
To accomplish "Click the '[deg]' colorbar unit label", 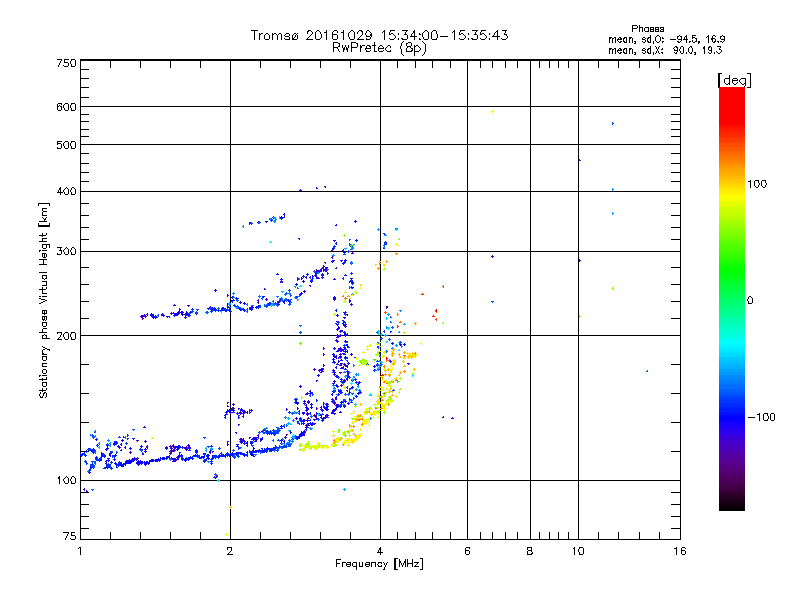I will tap(734, 80).
